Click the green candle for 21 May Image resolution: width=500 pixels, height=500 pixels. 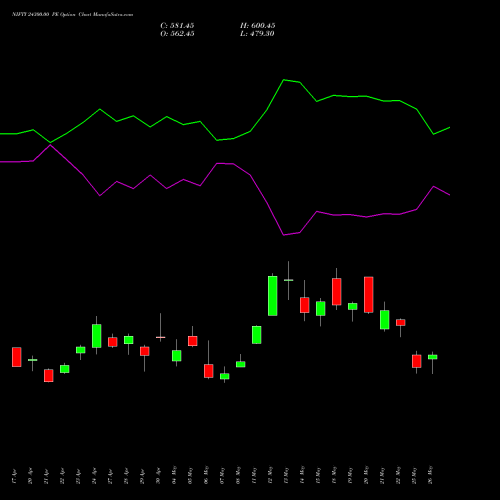click(x=385, y=320)
